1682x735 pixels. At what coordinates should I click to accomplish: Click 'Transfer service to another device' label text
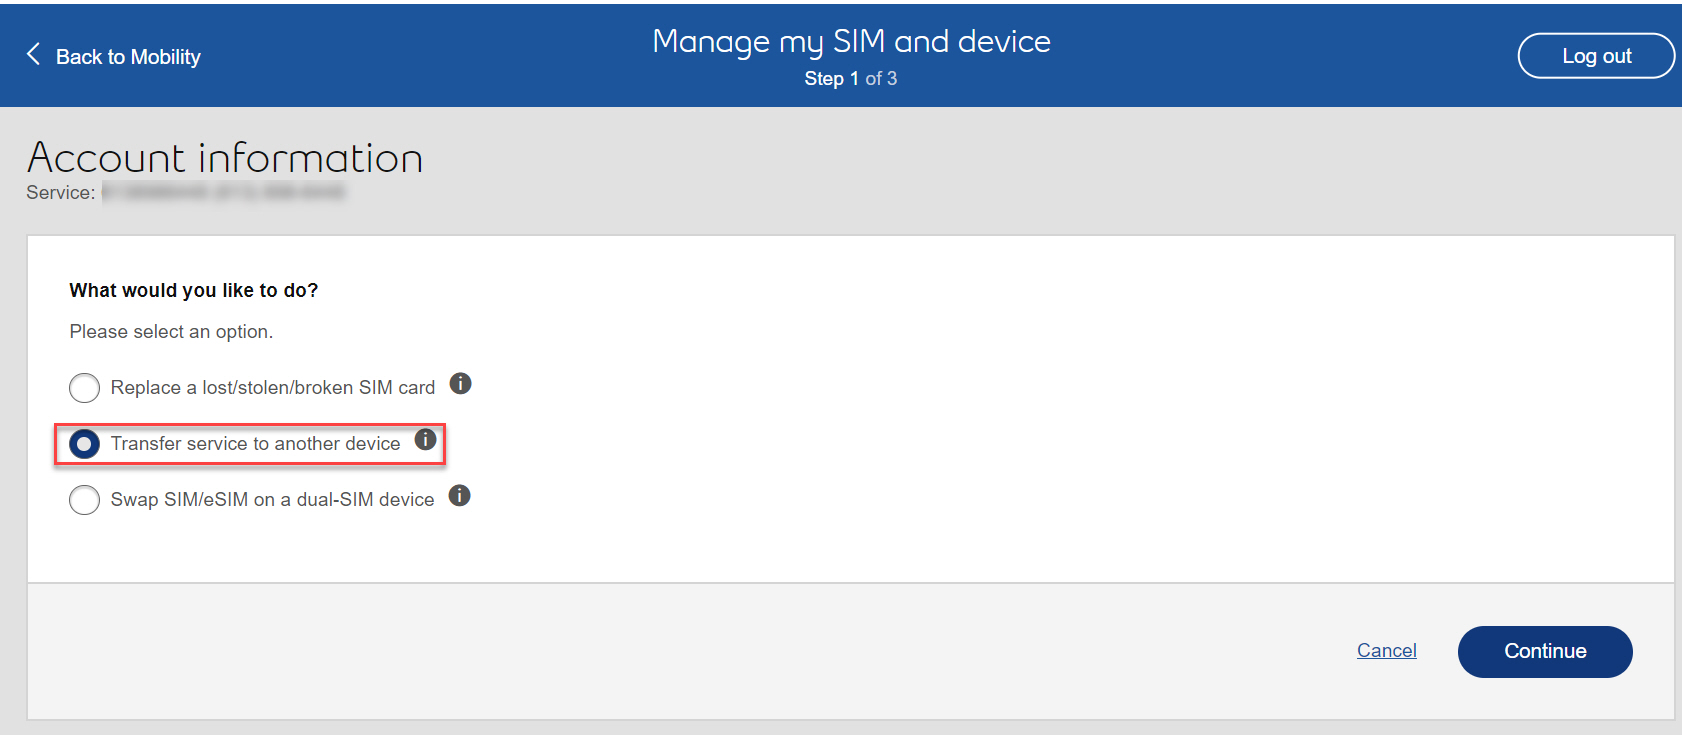255,444
